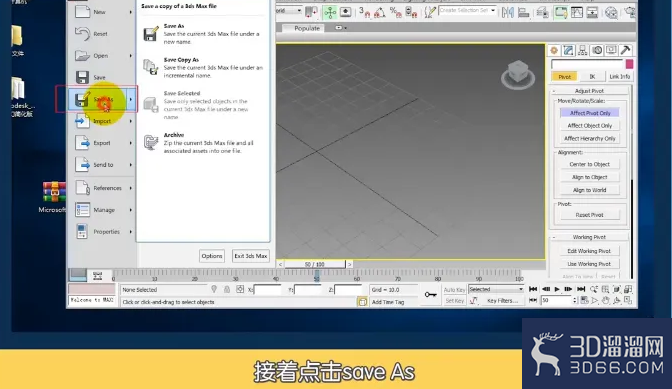Click the object name field in command panel
Screen dimensions: 672x389
pos(587,64)
